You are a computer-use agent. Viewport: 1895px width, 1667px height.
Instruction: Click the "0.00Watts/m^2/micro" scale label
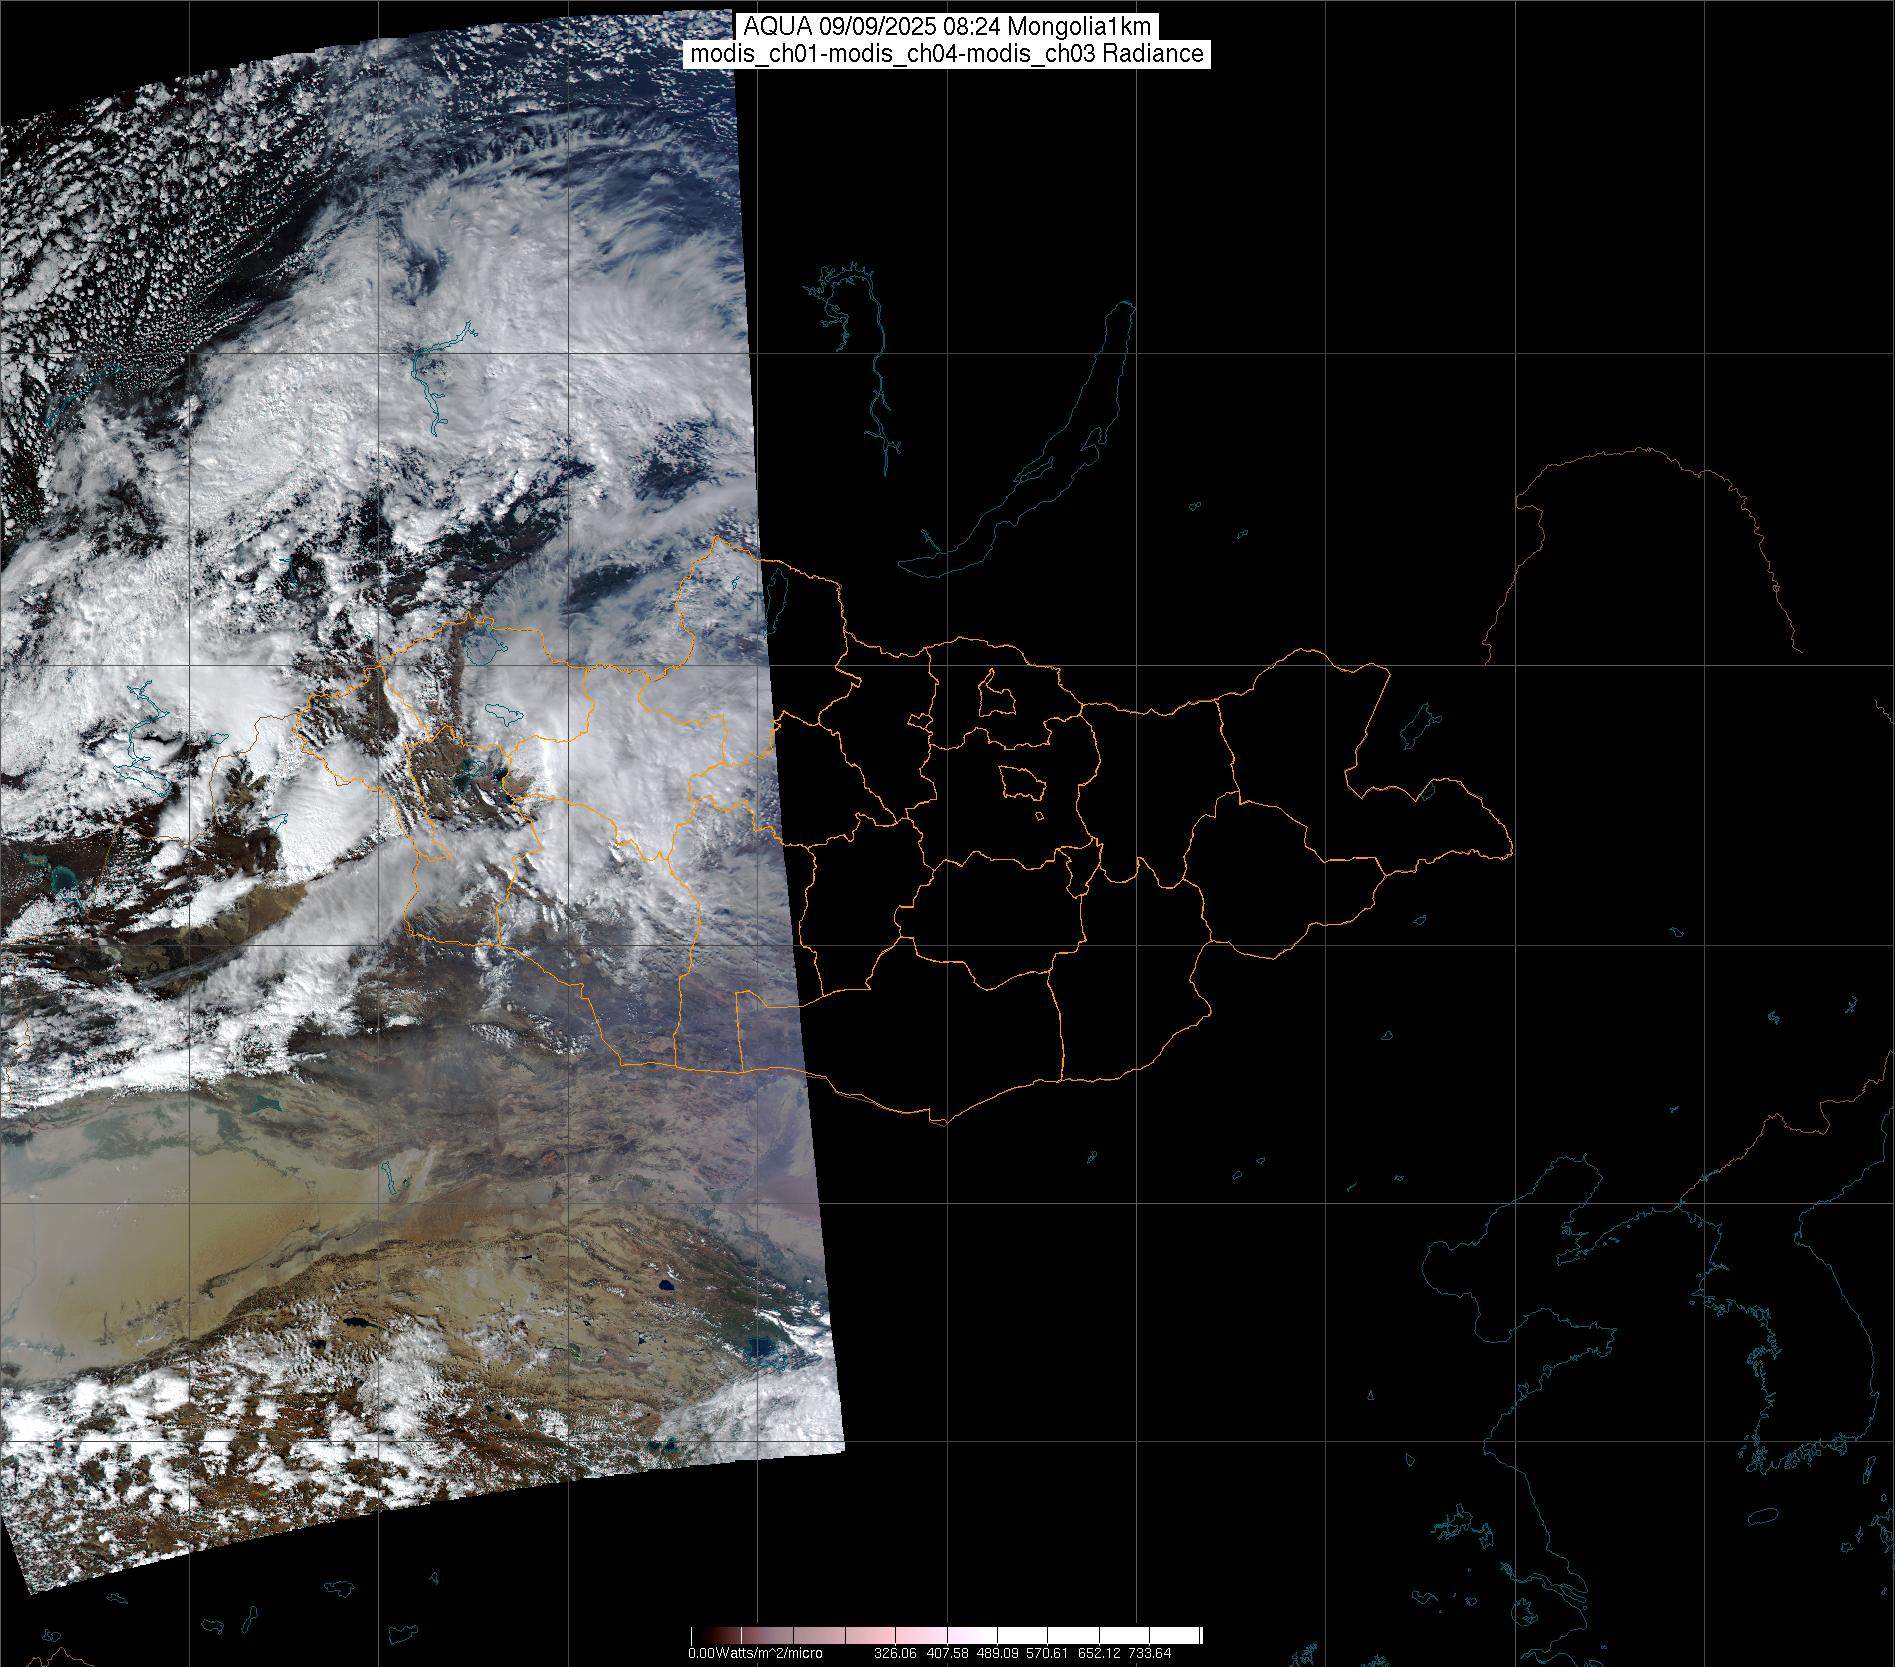755,1653
